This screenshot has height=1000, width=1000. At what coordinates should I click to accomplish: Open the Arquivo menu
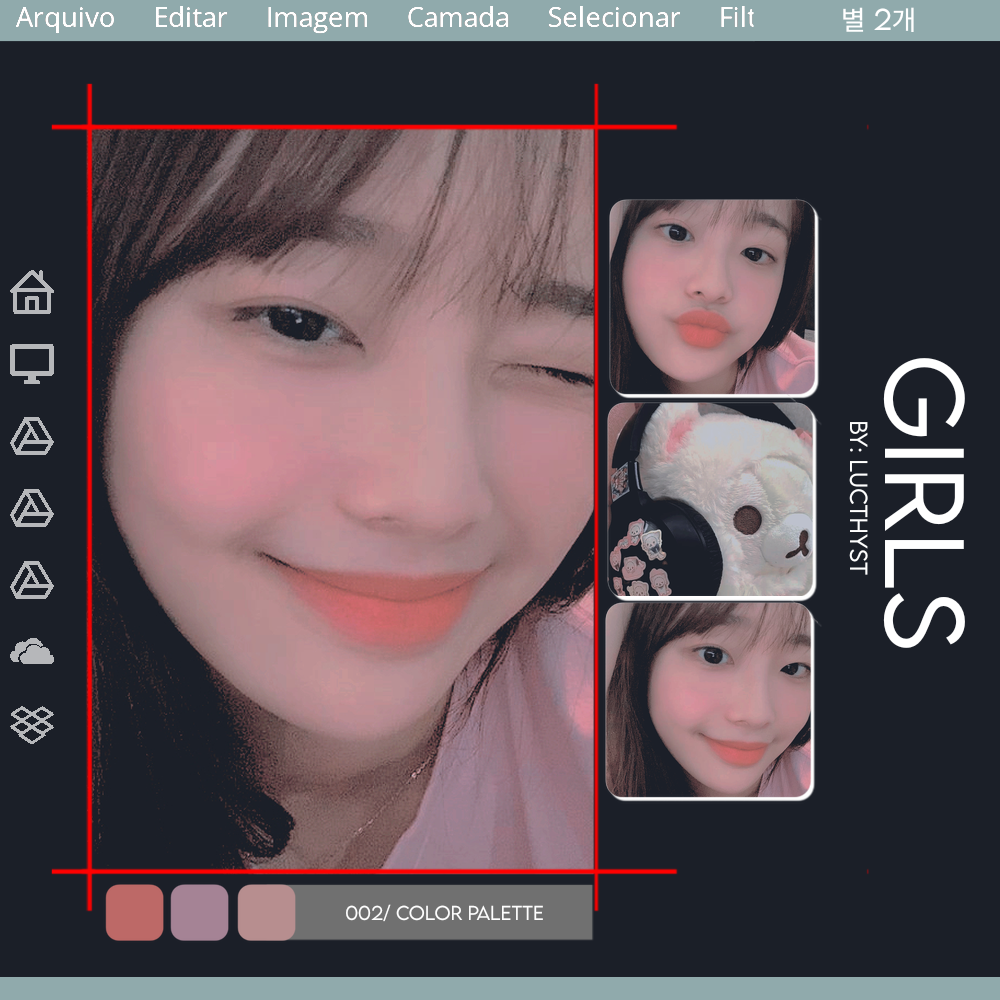pos(65,18)
